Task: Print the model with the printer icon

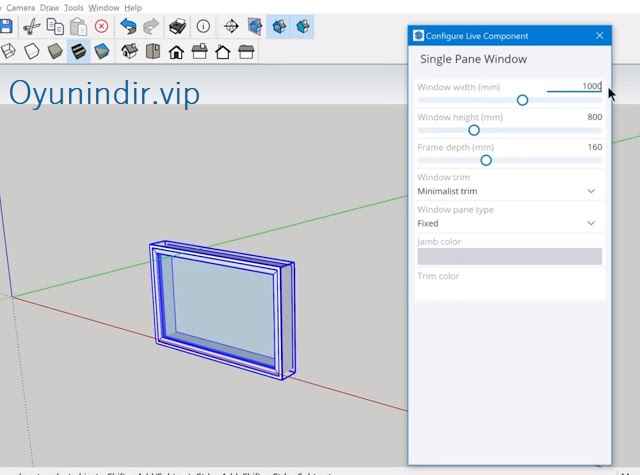Action: (x=178, y=27)
